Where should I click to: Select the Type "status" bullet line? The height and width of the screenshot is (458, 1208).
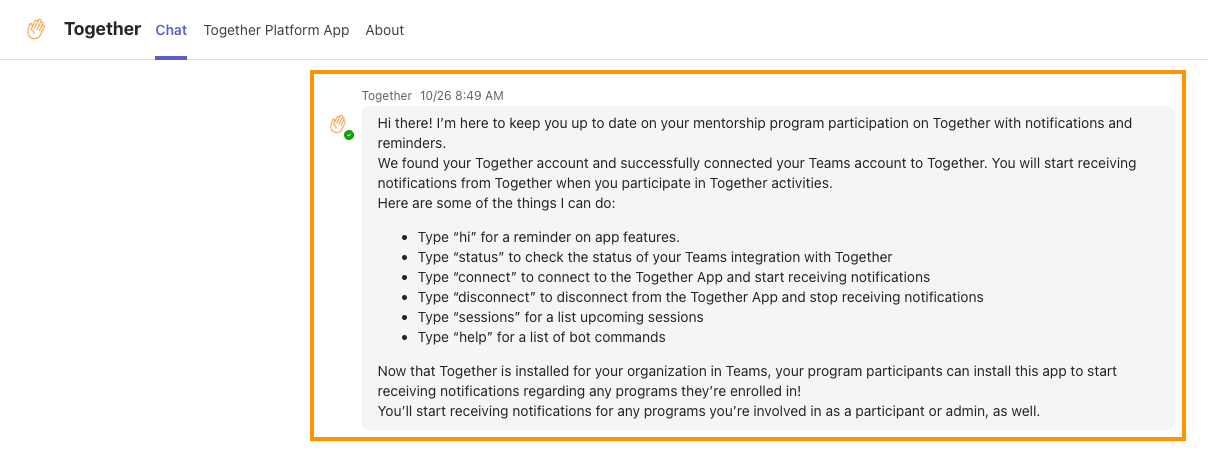click(654, 257)
